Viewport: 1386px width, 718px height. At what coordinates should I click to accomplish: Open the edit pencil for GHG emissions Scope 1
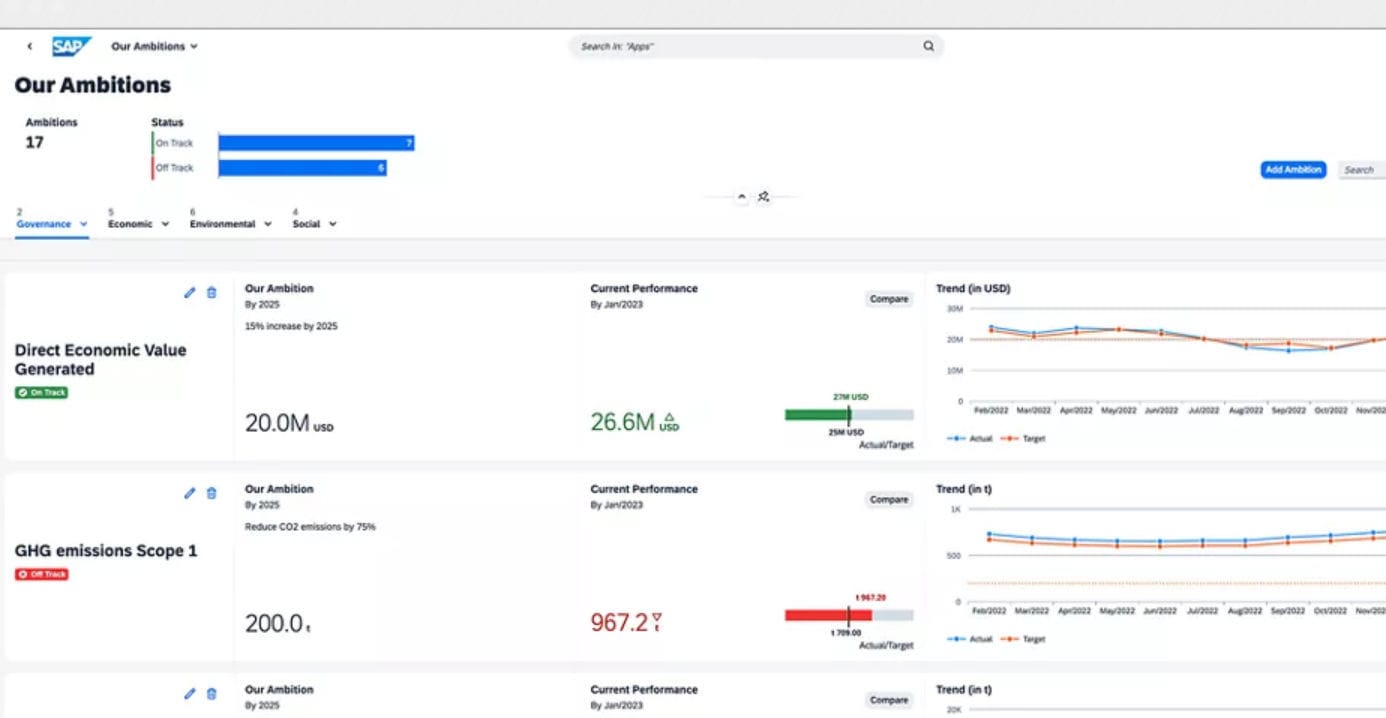(189, 493)
